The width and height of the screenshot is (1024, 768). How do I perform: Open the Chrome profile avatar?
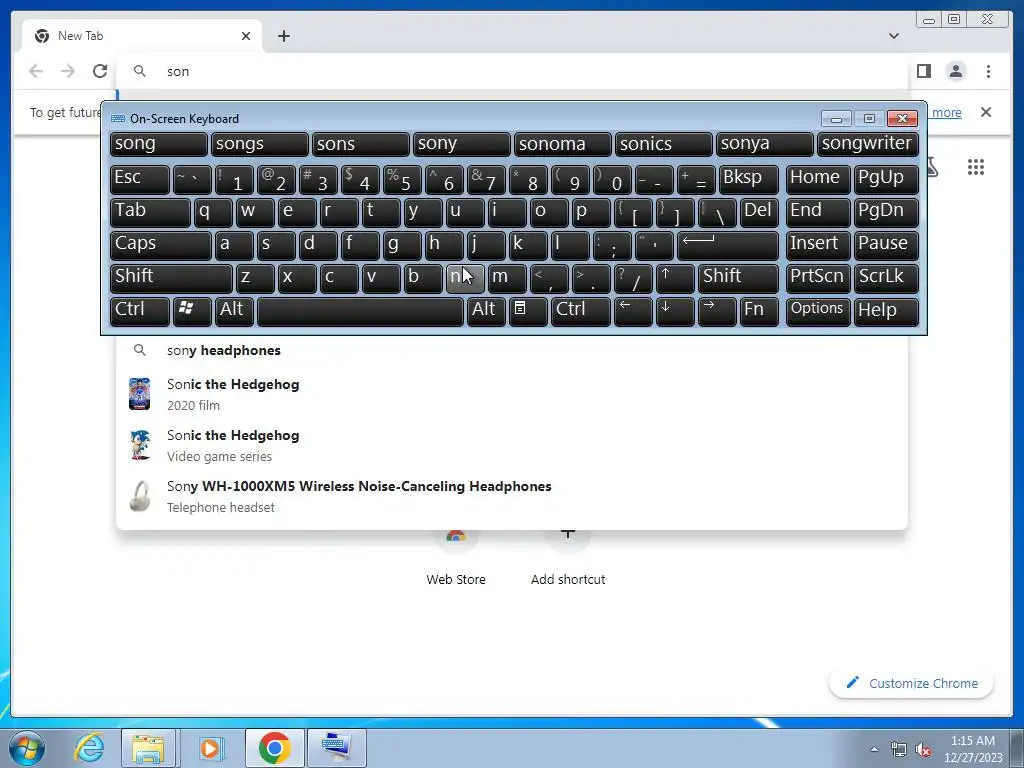pos(955,71)
